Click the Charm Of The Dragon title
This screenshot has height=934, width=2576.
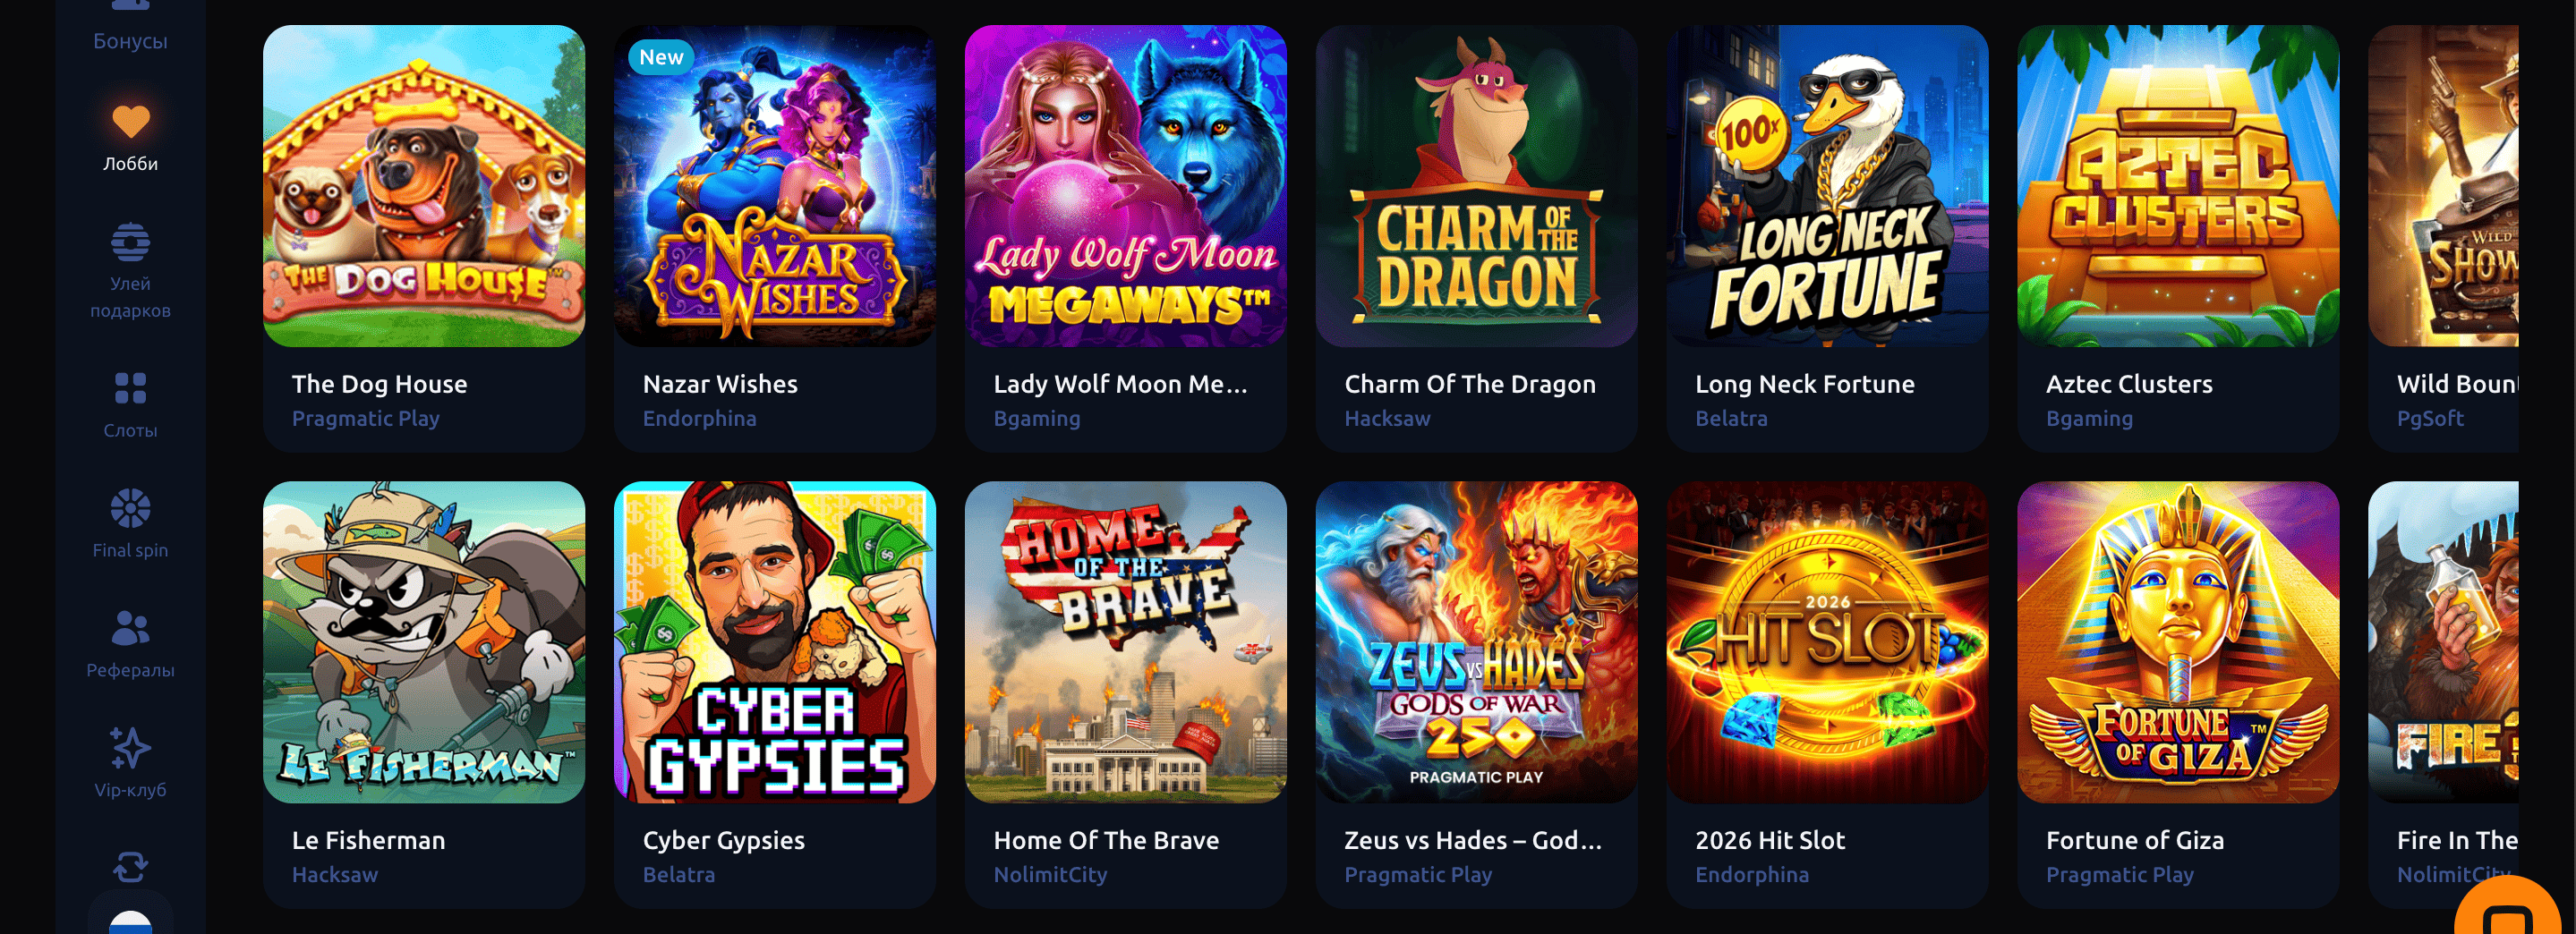coord(1470,384)
